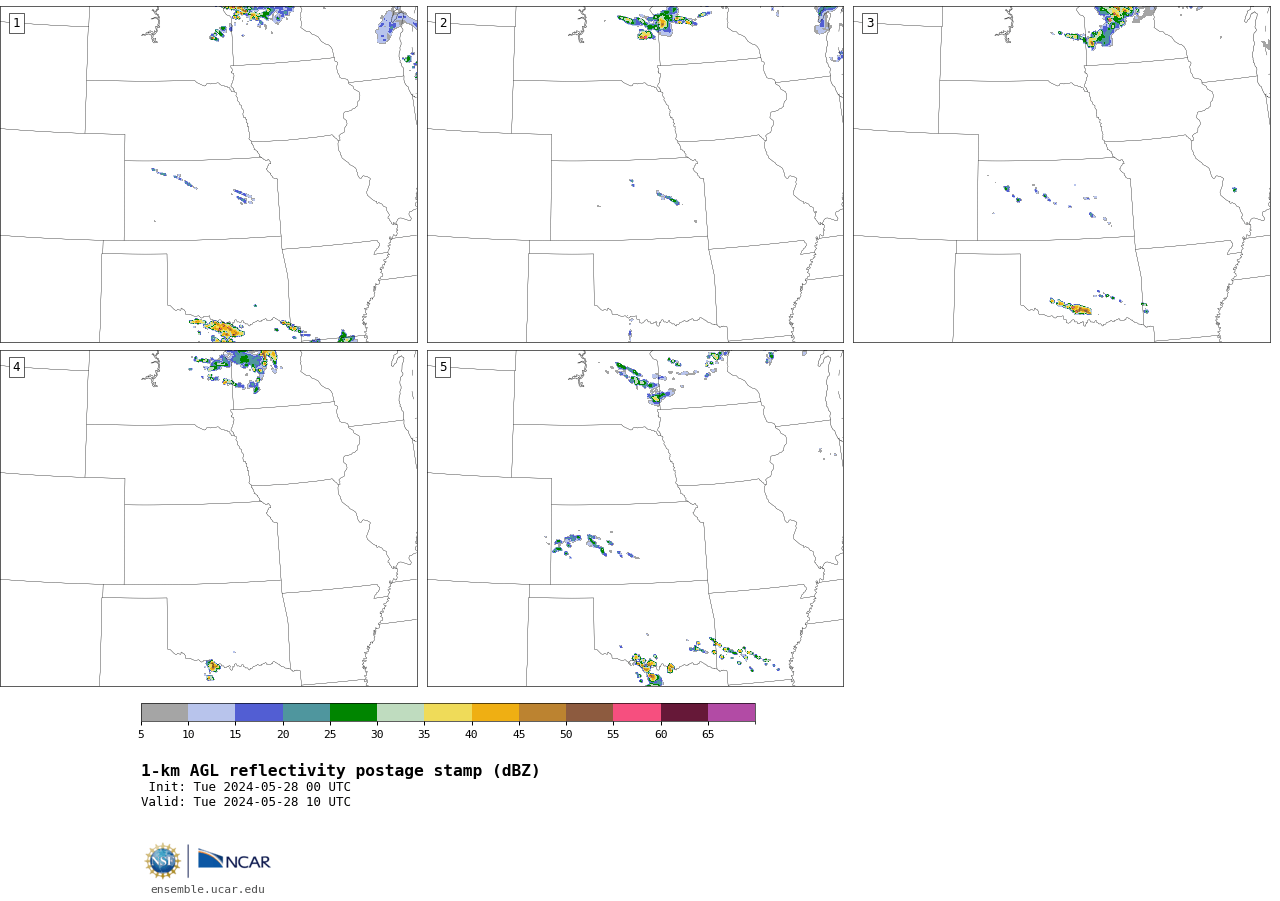1280x901 pixels.
Task: Click the colorbar tick label 20
Action: coord(283,734)
